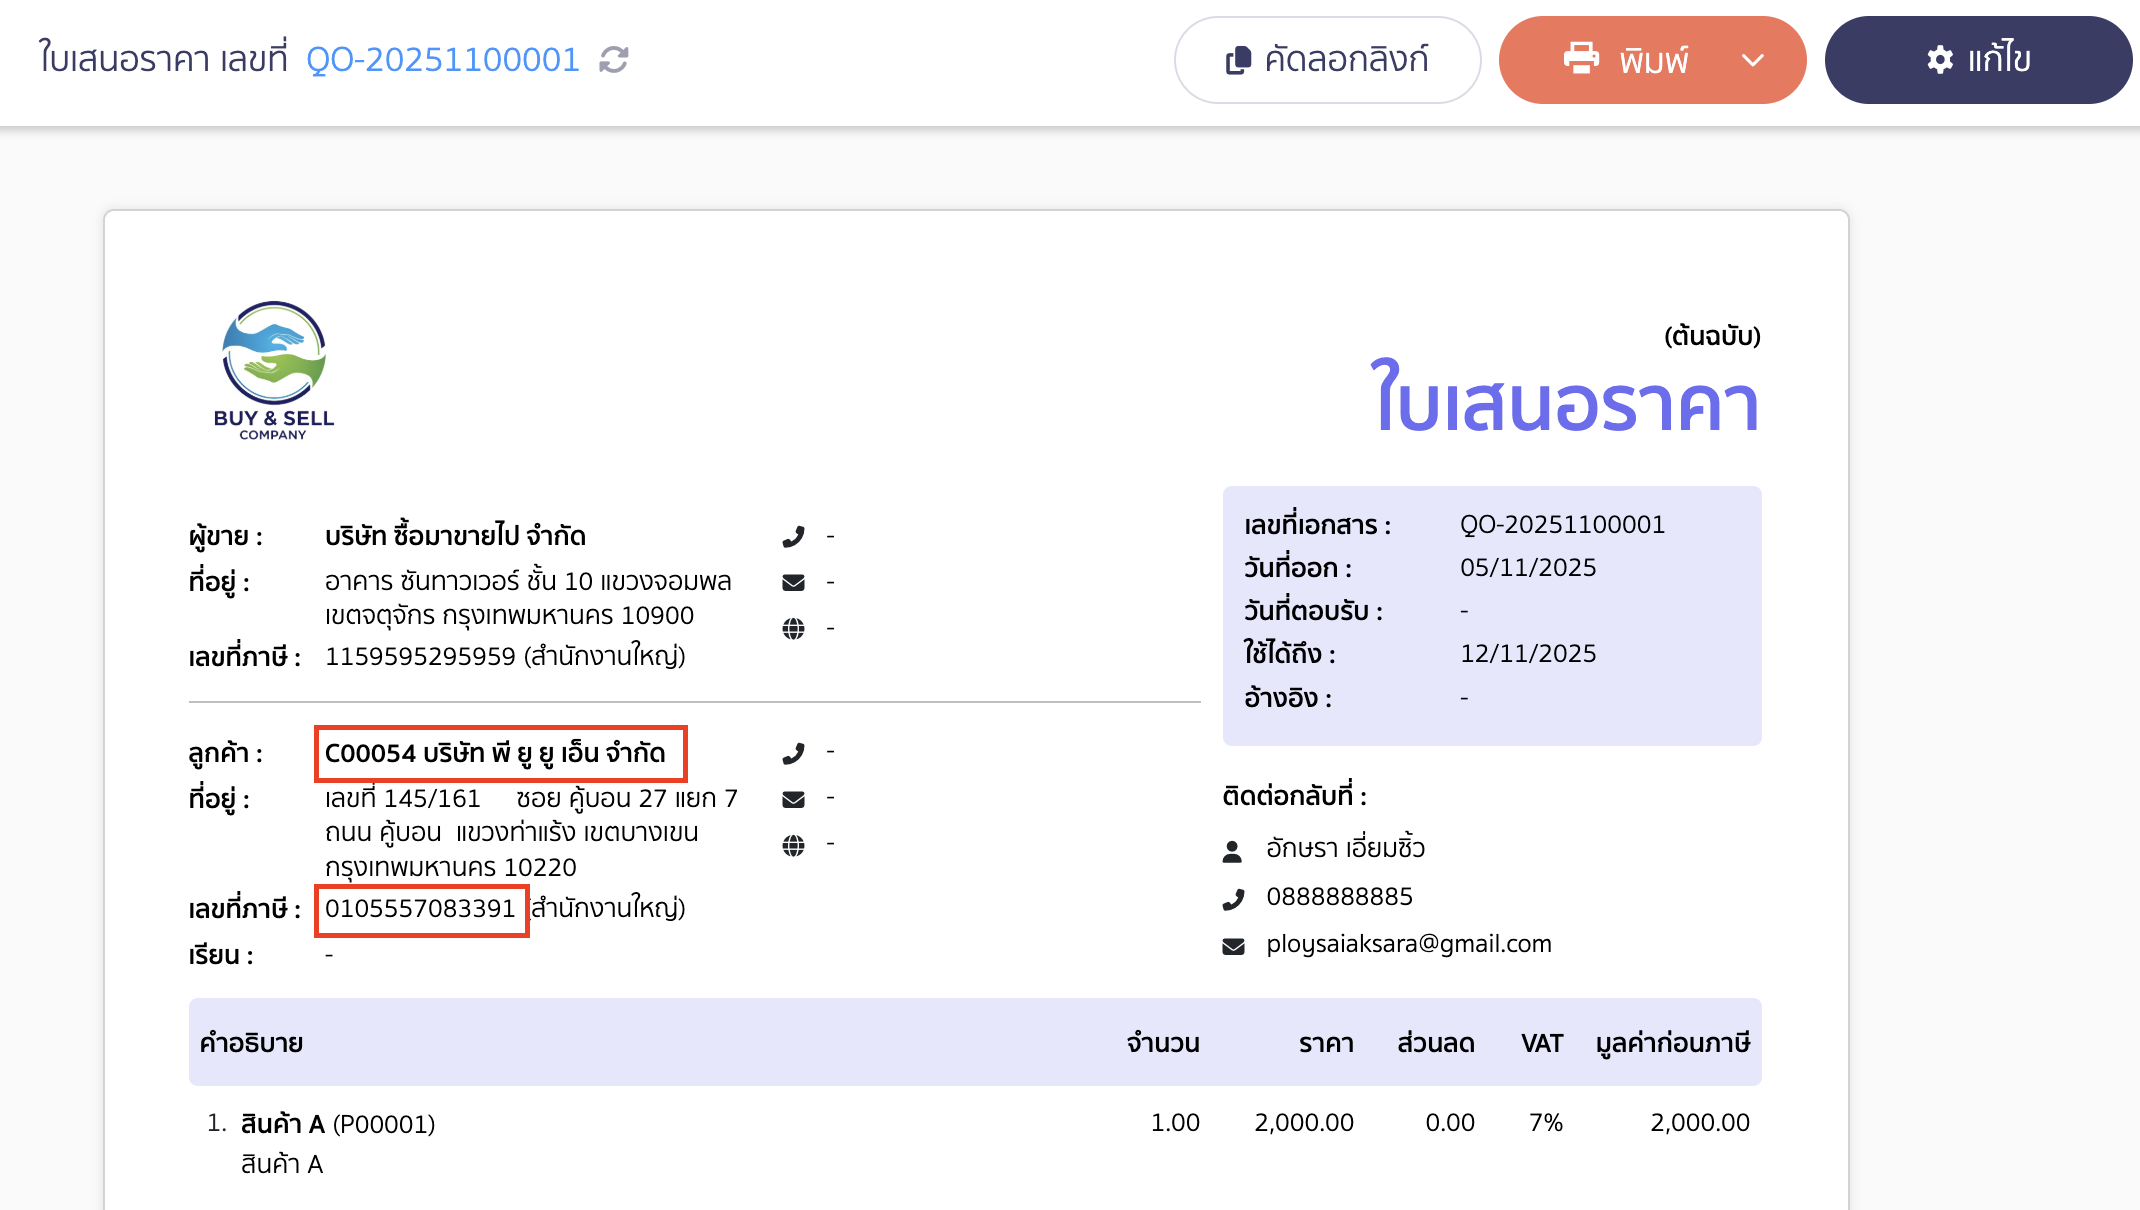Click the gear icon on the แก้ไข button
The width and height of the screenshot is (2140, 1210).
coord(1941,60)
